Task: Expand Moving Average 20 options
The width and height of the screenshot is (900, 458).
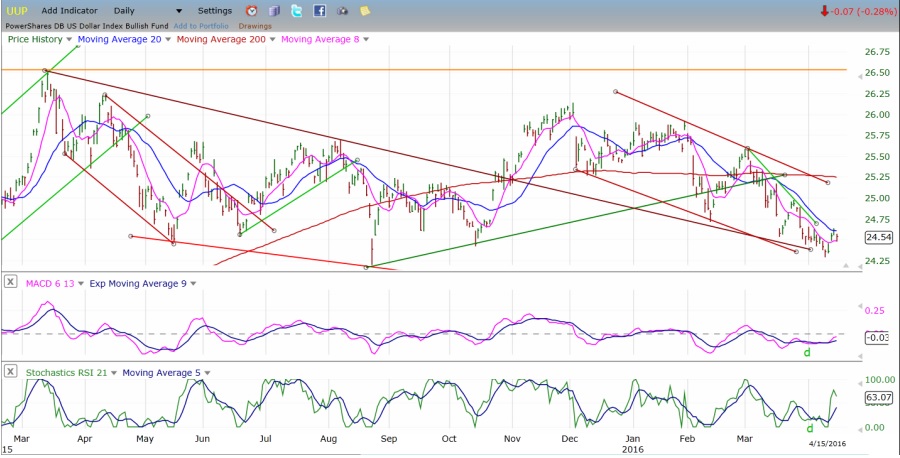Action: 168,39
